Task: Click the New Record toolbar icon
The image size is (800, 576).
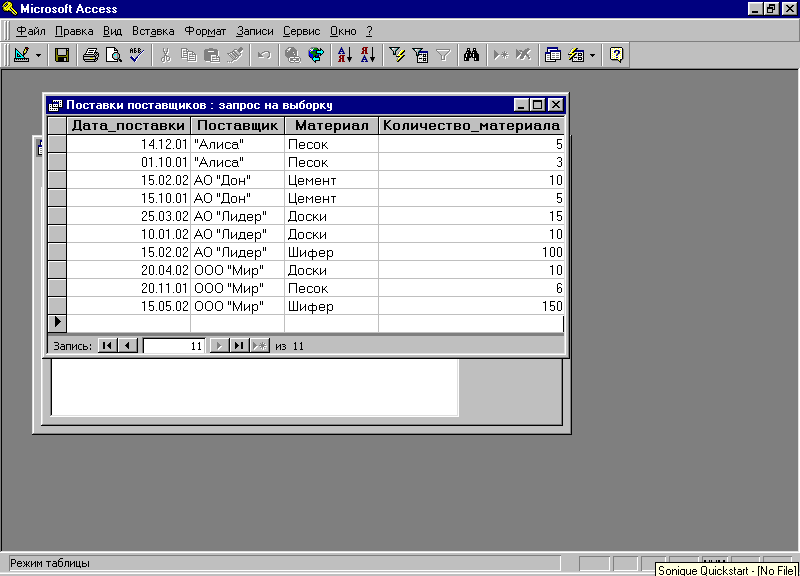Action: point(501,55)
